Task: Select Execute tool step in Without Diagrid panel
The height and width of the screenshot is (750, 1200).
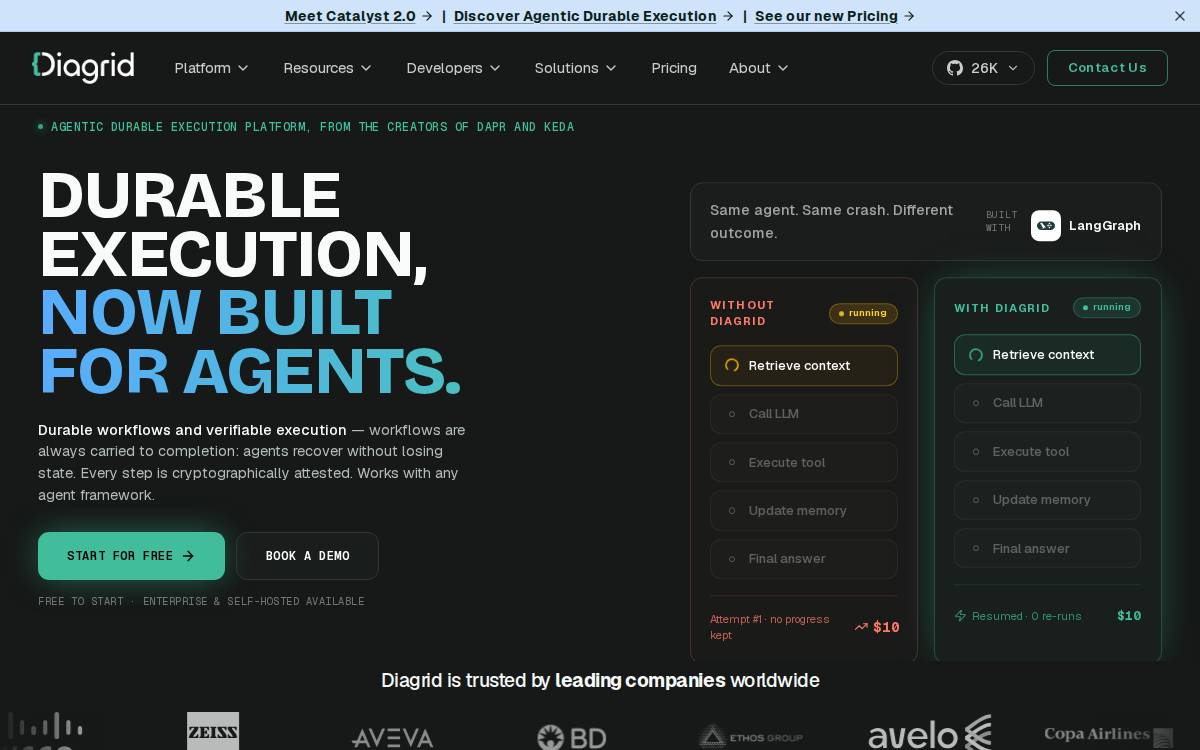Action: (804, 462)
